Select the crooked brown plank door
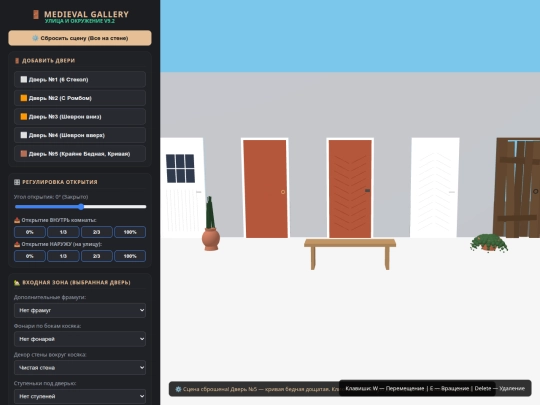540x405 pixels. (517, 188)
